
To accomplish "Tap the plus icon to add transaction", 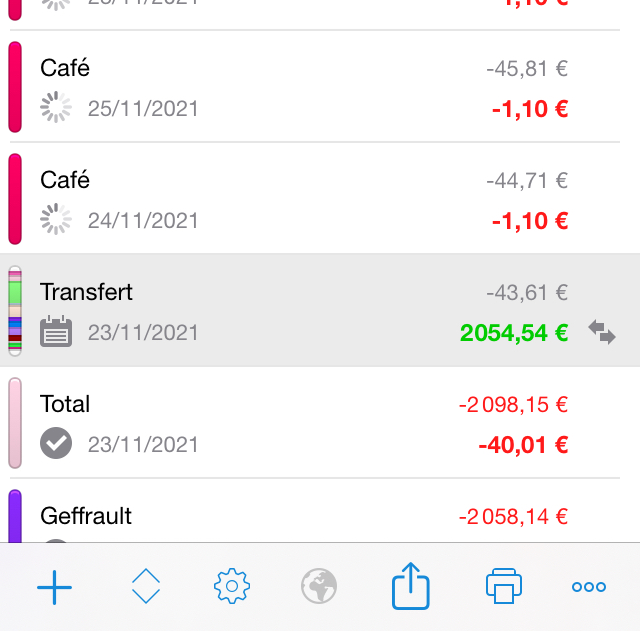I will click(x=54, y=587).
